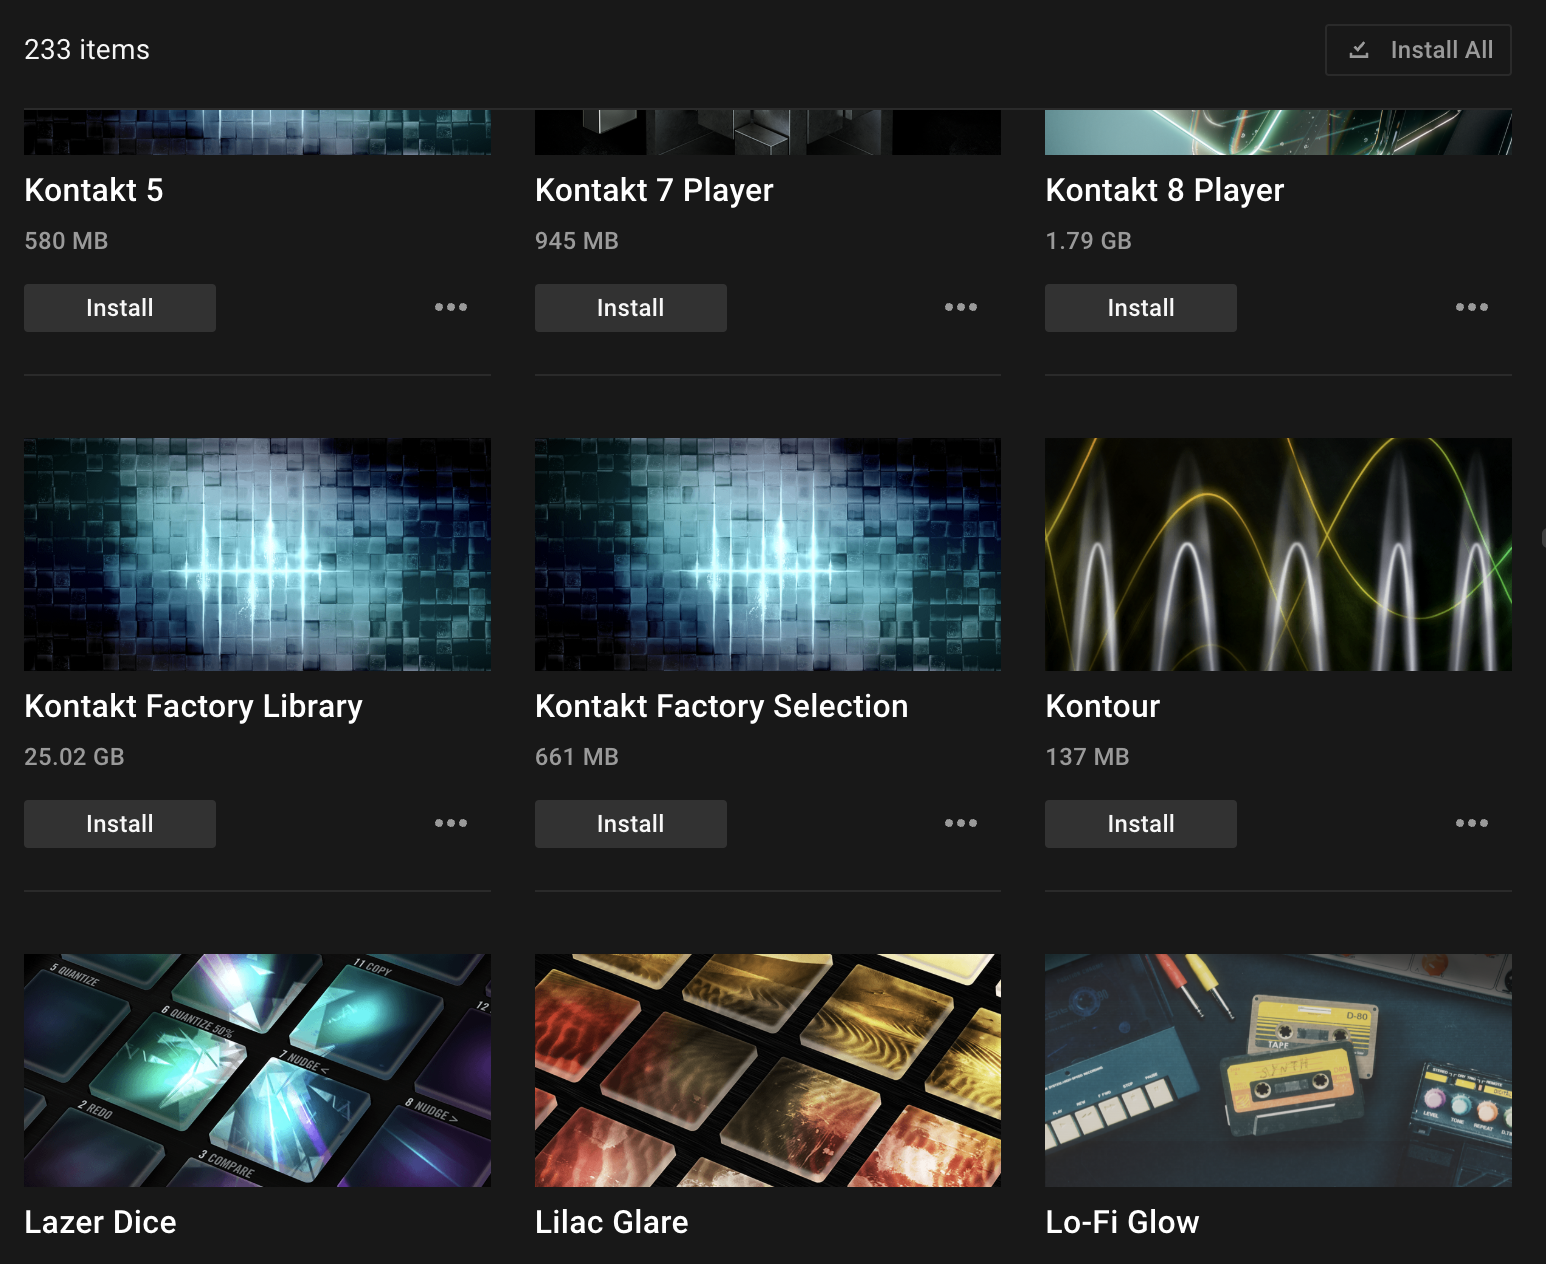Image resolution: width=1546 pixels, height=1264 pixels.
Task: Open more options for Kontour
Action: (x=1472, y=823)
